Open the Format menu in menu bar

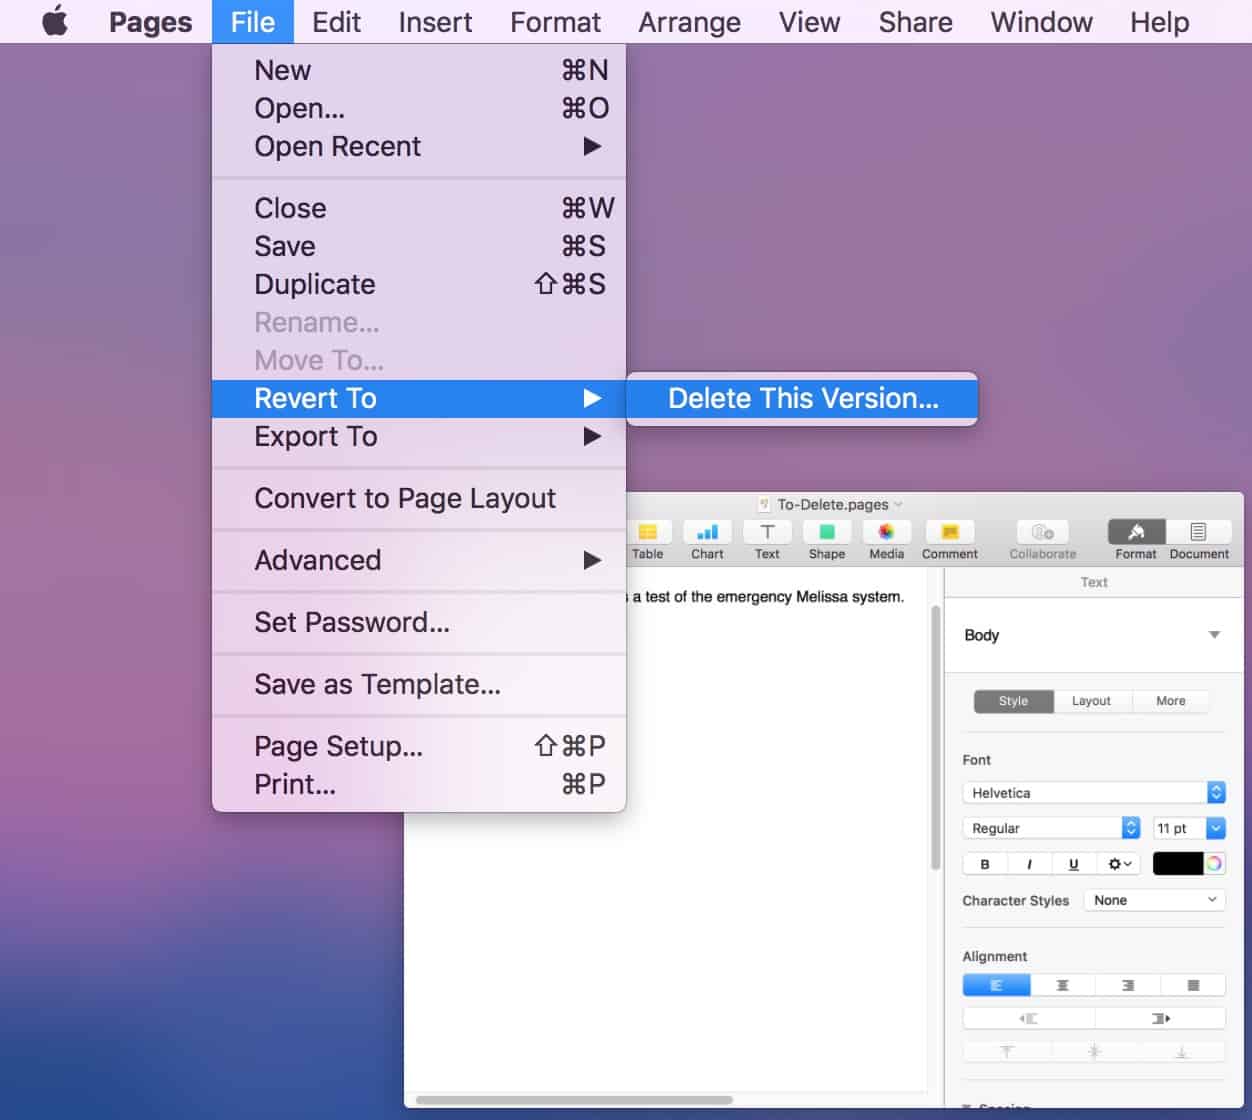pos(555,21)
